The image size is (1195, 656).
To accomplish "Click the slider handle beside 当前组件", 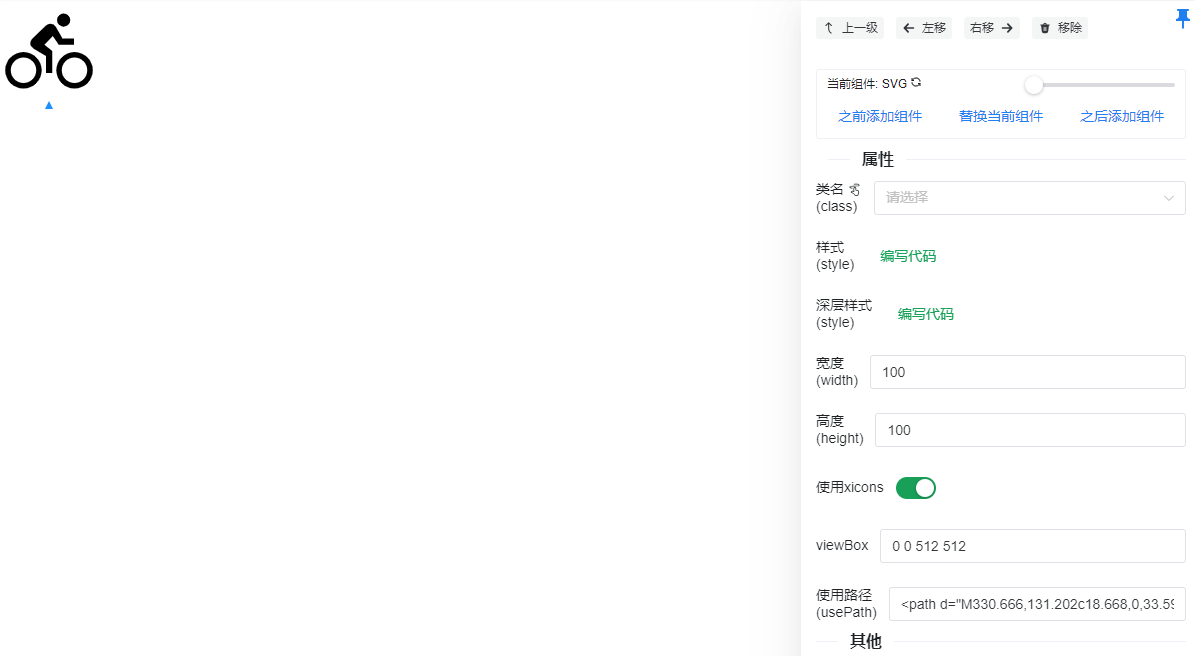I will [x=1034, y=85].
